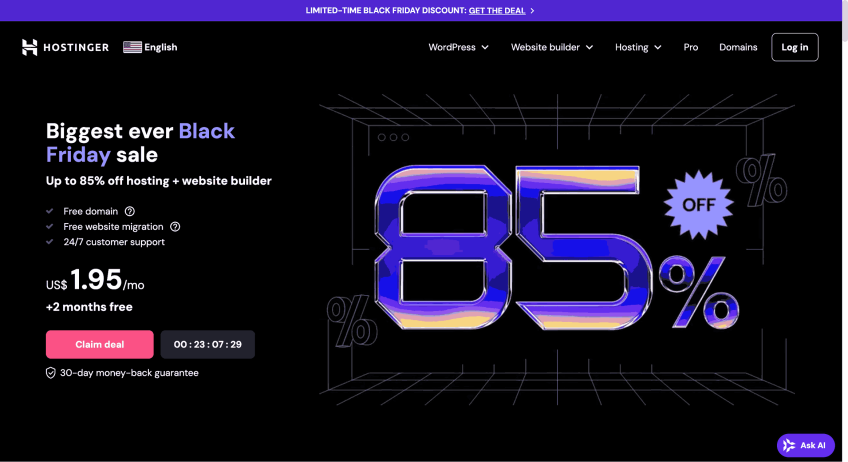The image size is (848, 462).
Task: Click the arrow icon in top banner
Action: [532, 11]
